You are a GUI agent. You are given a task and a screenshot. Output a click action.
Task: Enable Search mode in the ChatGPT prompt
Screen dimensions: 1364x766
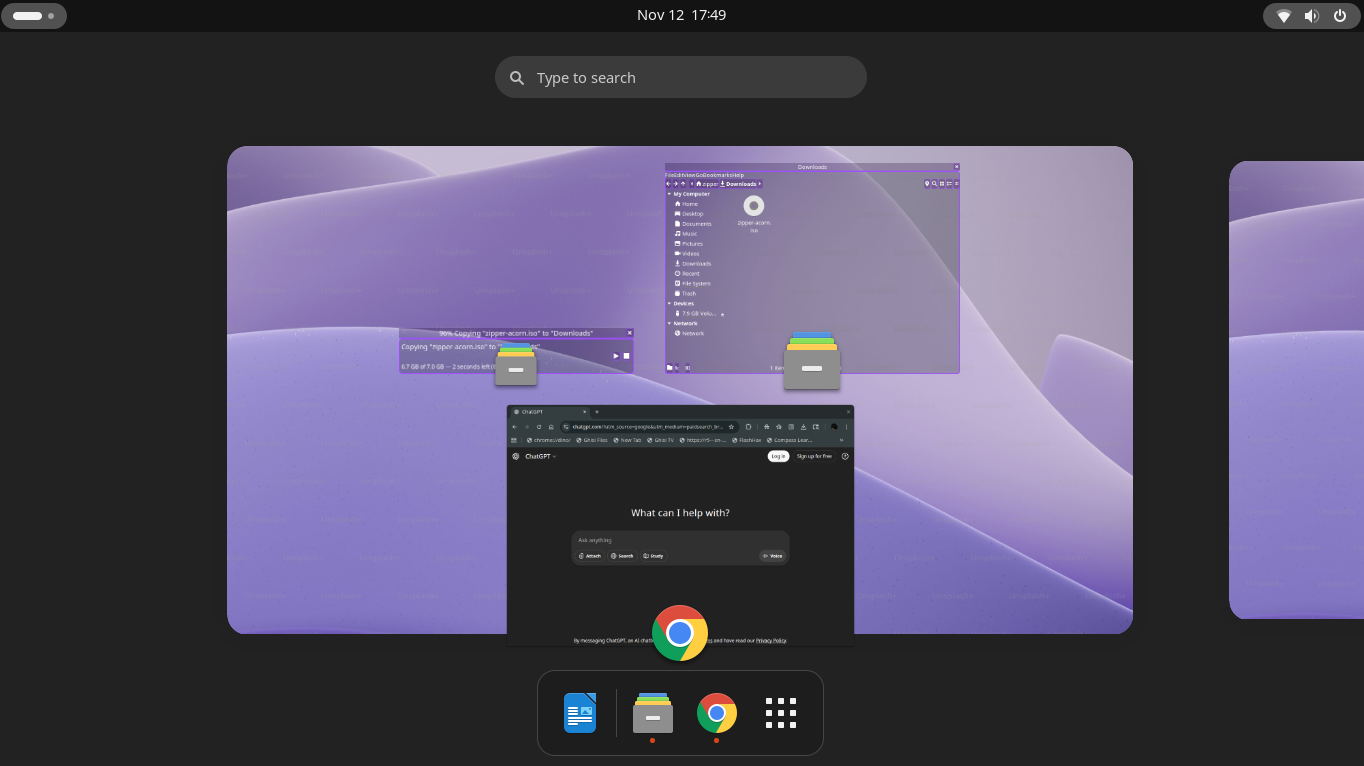pyautogui.click(x=622, y=556)
